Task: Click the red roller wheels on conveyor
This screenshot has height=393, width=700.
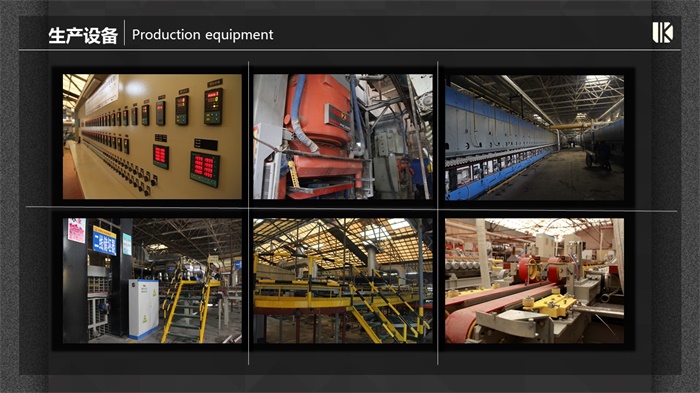Action: click(540, 269)
